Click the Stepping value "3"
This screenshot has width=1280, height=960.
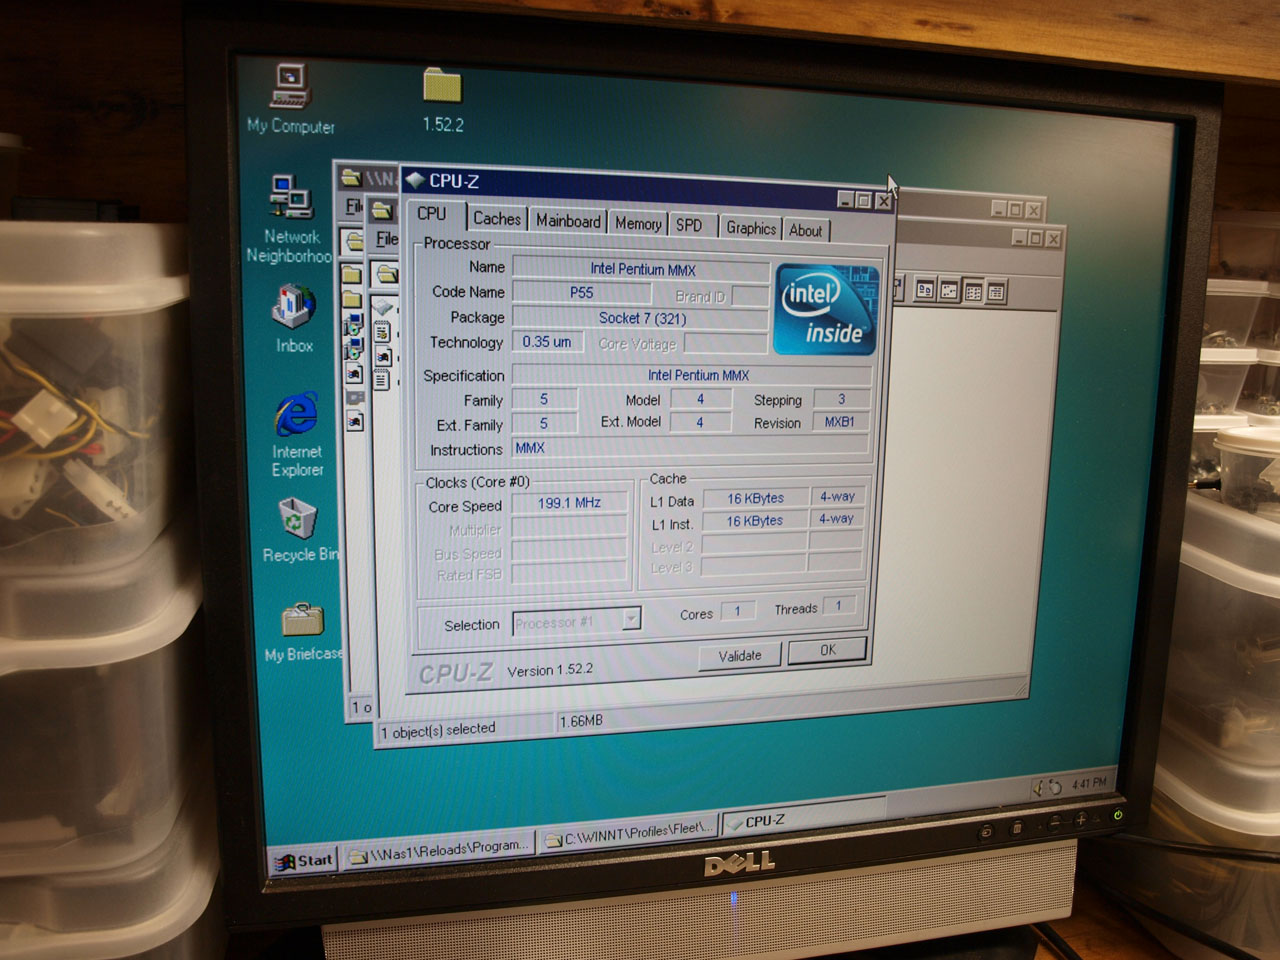coord(841,399)
